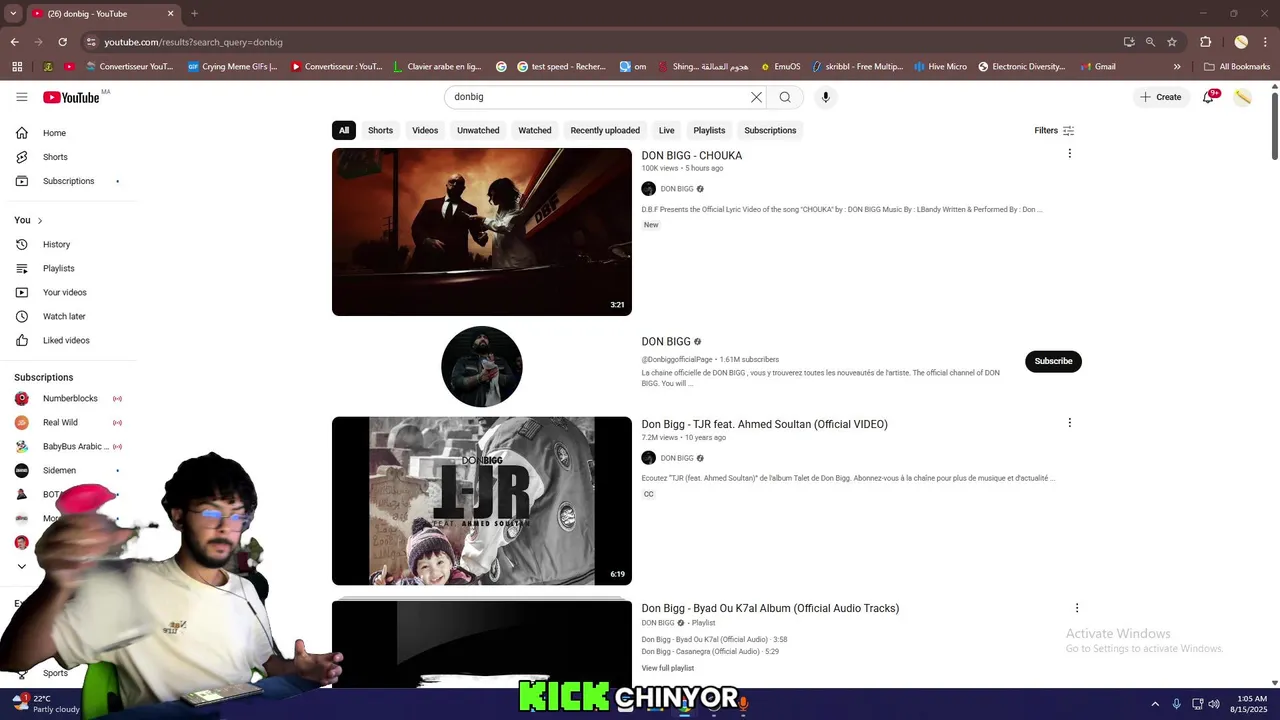Select the All filter chip
This screenshot has height=720, width=1280.
click(344, 130)
